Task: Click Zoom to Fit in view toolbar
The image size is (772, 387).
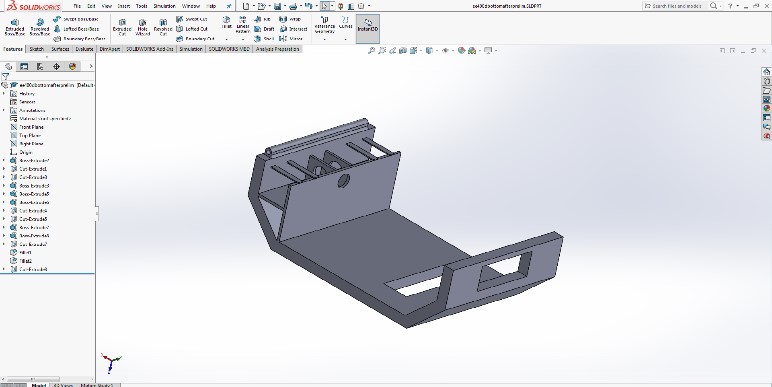Action: pos(371,50)
